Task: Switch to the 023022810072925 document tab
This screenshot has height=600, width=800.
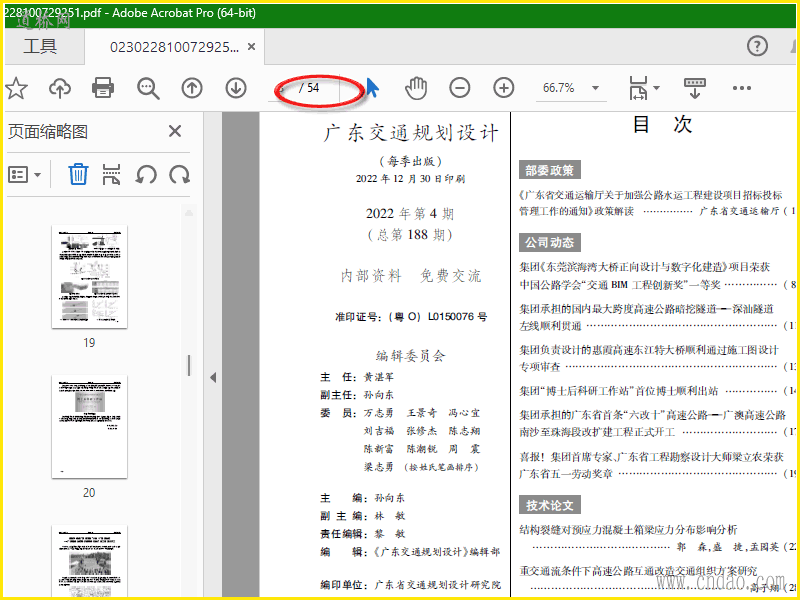Action: [174, 47]
